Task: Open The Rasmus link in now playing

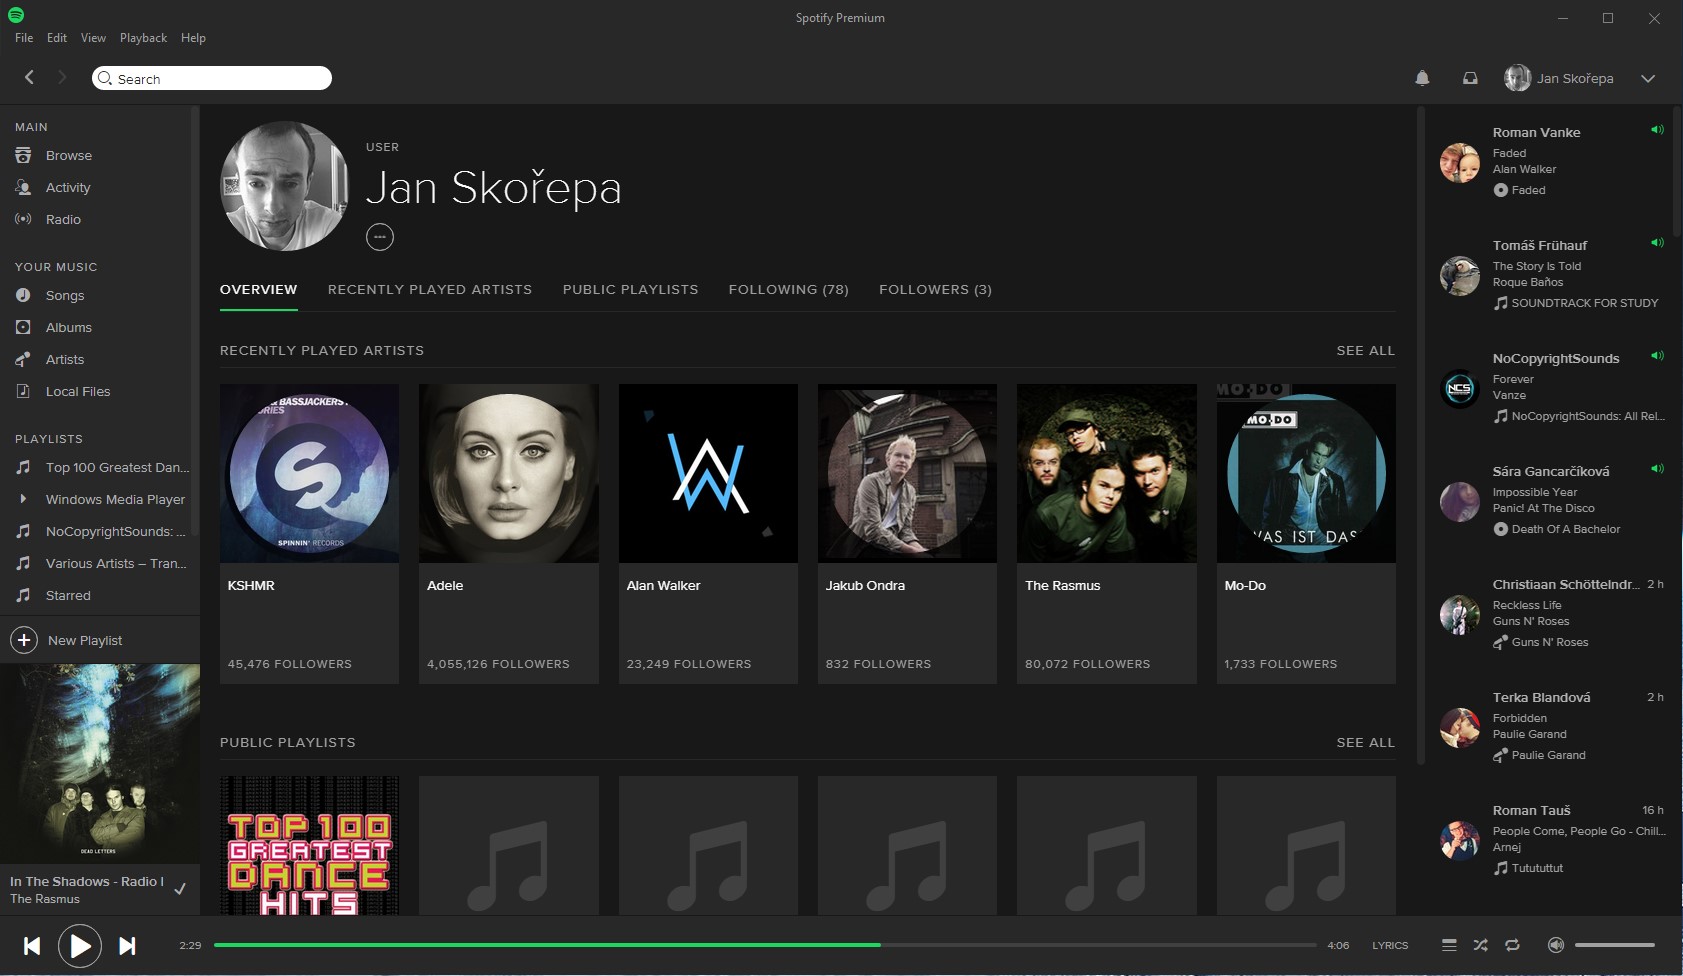Action: coord(44,899)
